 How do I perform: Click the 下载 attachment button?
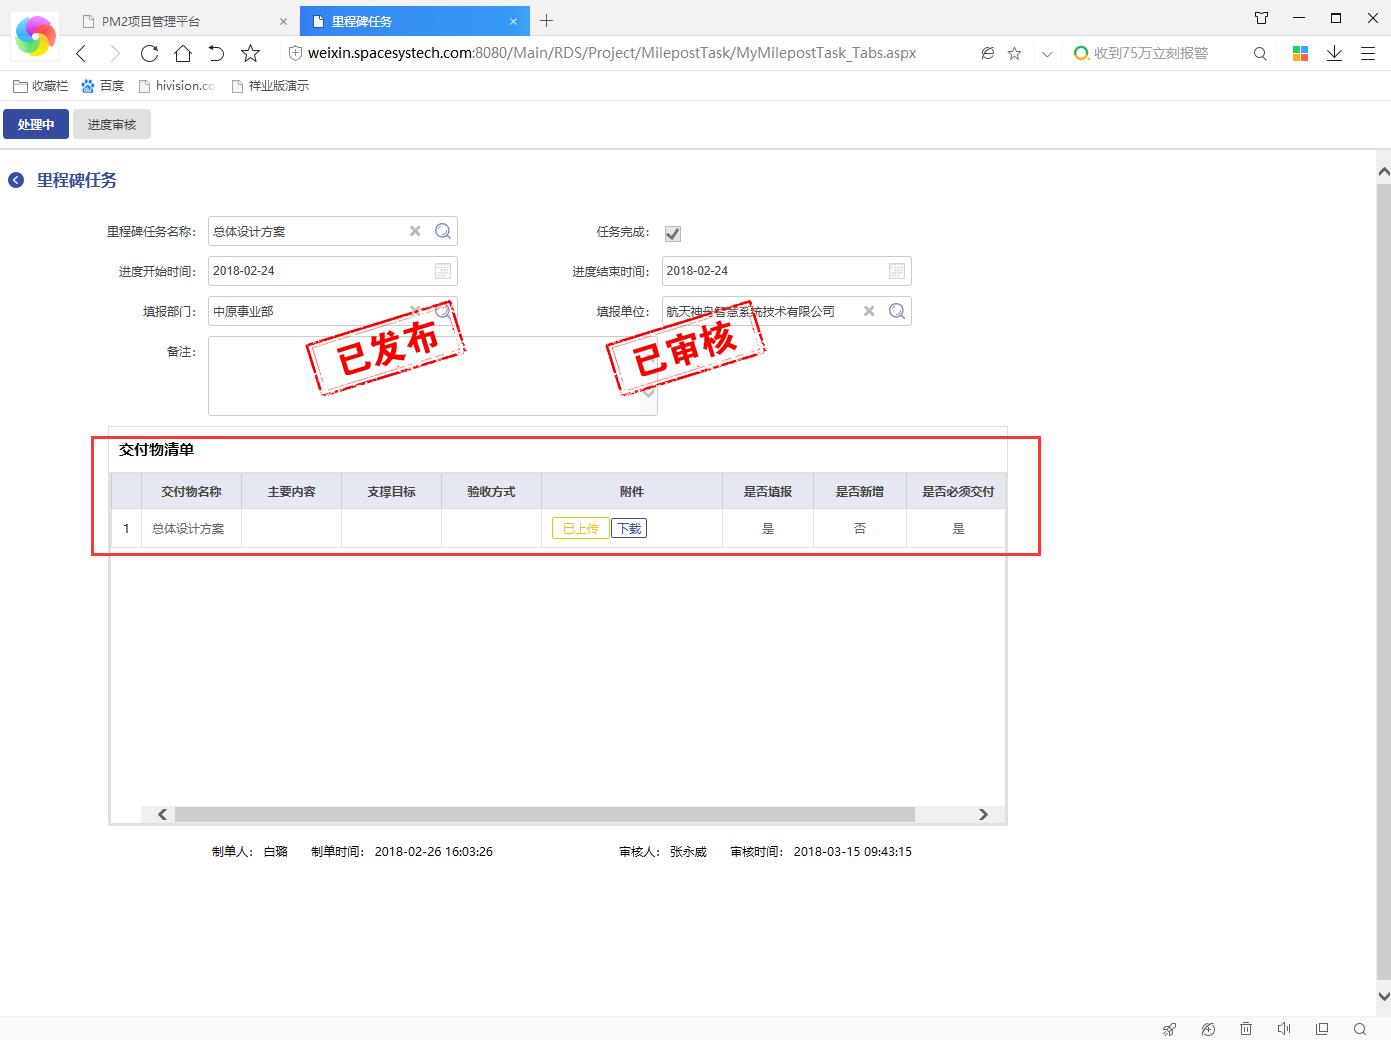(x=629, y=528)
